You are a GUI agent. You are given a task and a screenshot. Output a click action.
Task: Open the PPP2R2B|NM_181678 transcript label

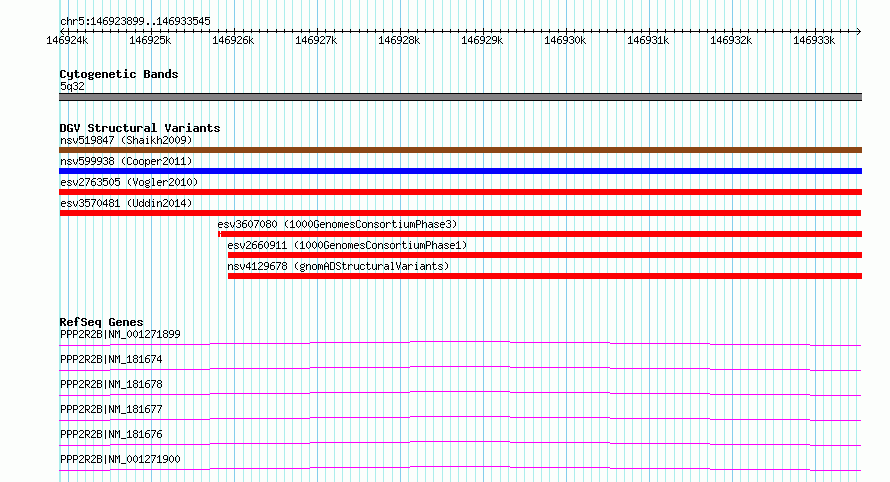(x=111, y=384)
